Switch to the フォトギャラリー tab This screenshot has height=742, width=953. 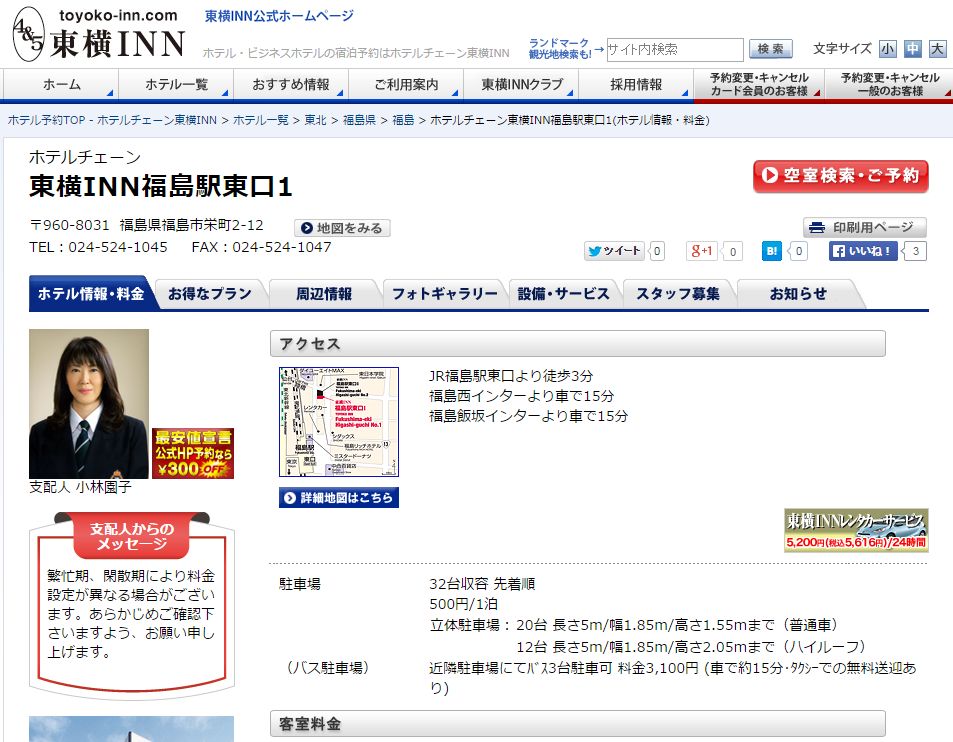click(x=444, y=294)
